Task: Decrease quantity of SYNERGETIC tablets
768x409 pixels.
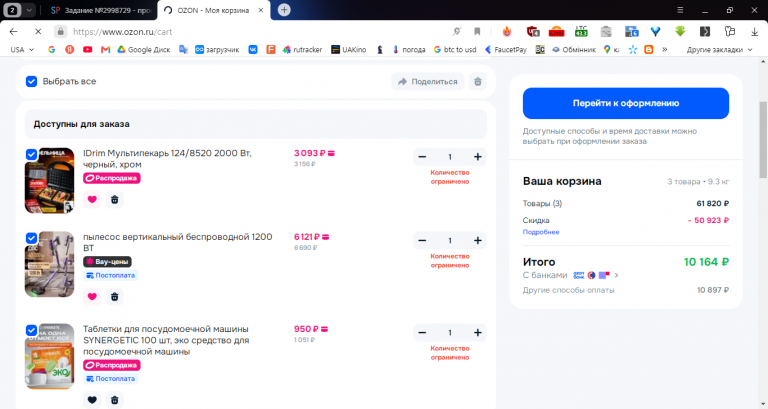Action: [422, 333]
